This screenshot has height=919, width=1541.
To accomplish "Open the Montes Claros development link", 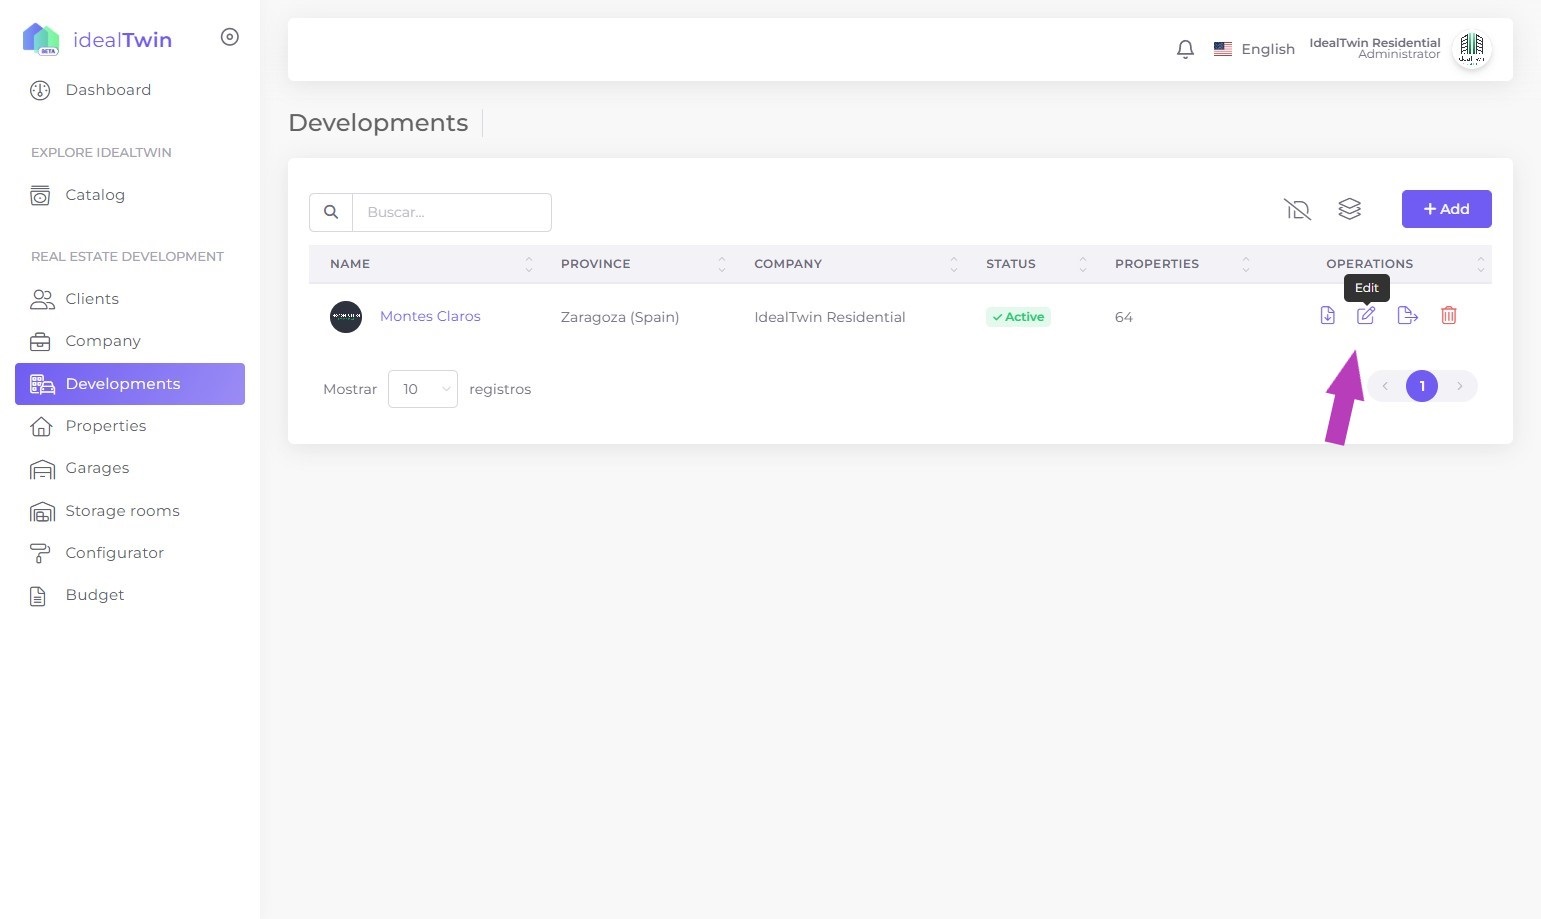I will point(430,316).
